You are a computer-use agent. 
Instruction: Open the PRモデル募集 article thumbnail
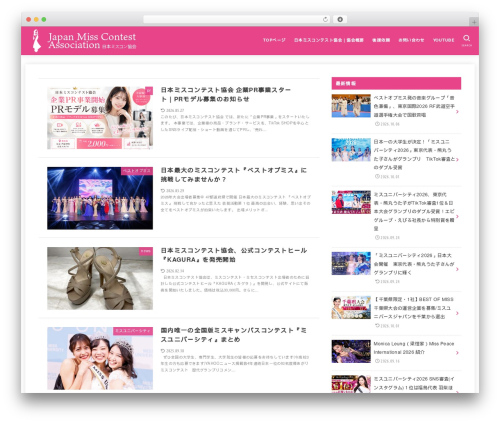tap(100, 118)
